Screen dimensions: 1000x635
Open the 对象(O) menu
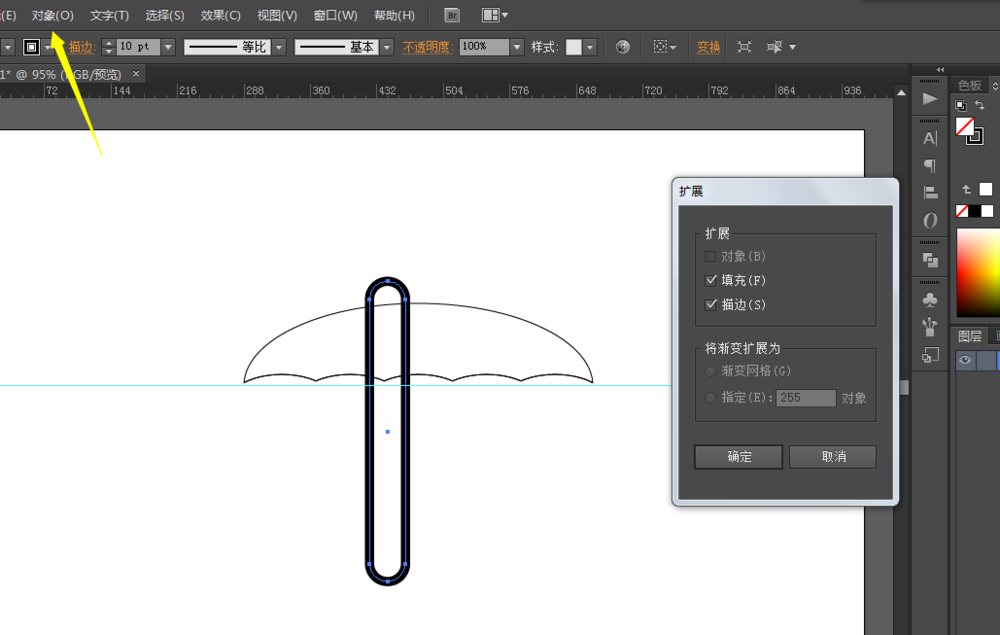[x=52, y=15]
